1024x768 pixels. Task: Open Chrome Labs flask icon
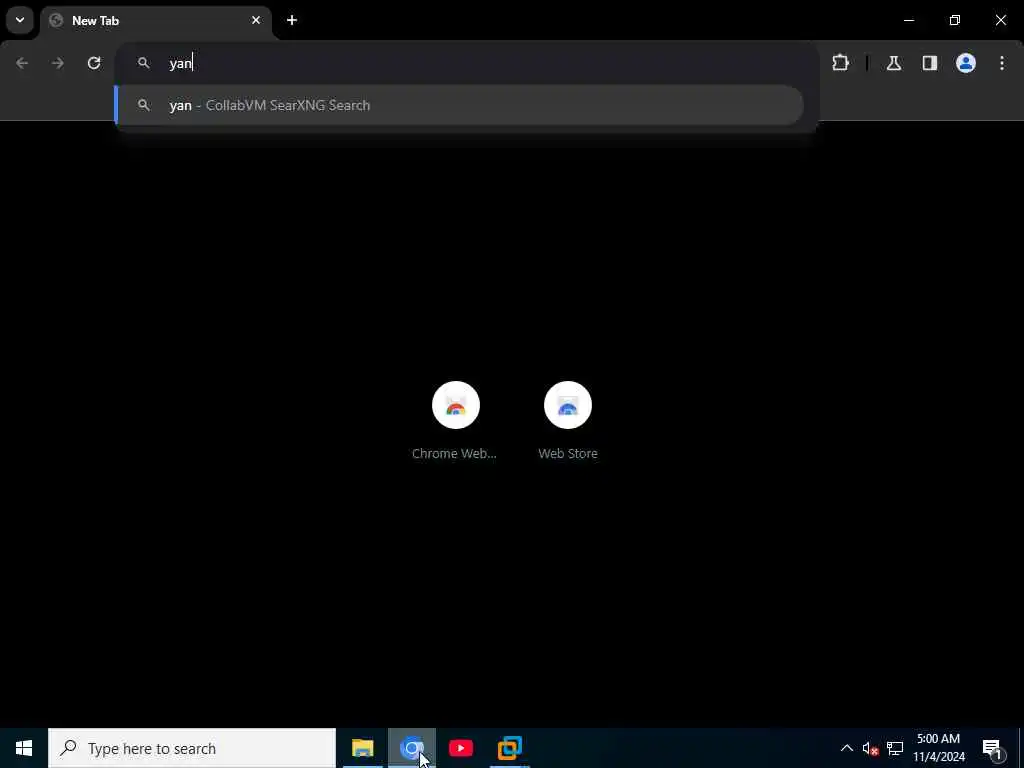[x=894, y=63]
